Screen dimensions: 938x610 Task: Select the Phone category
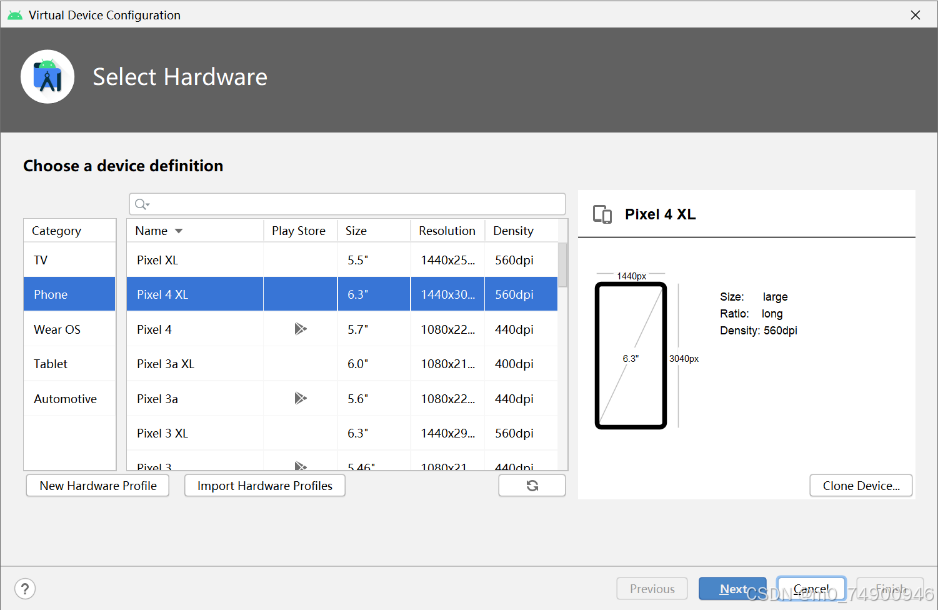[69, 294]
